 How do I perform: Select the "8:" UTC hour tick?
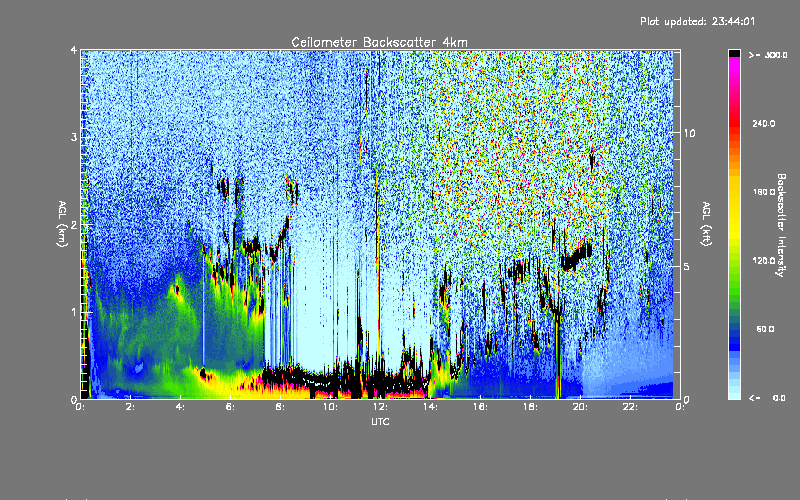tap(281, 407)
